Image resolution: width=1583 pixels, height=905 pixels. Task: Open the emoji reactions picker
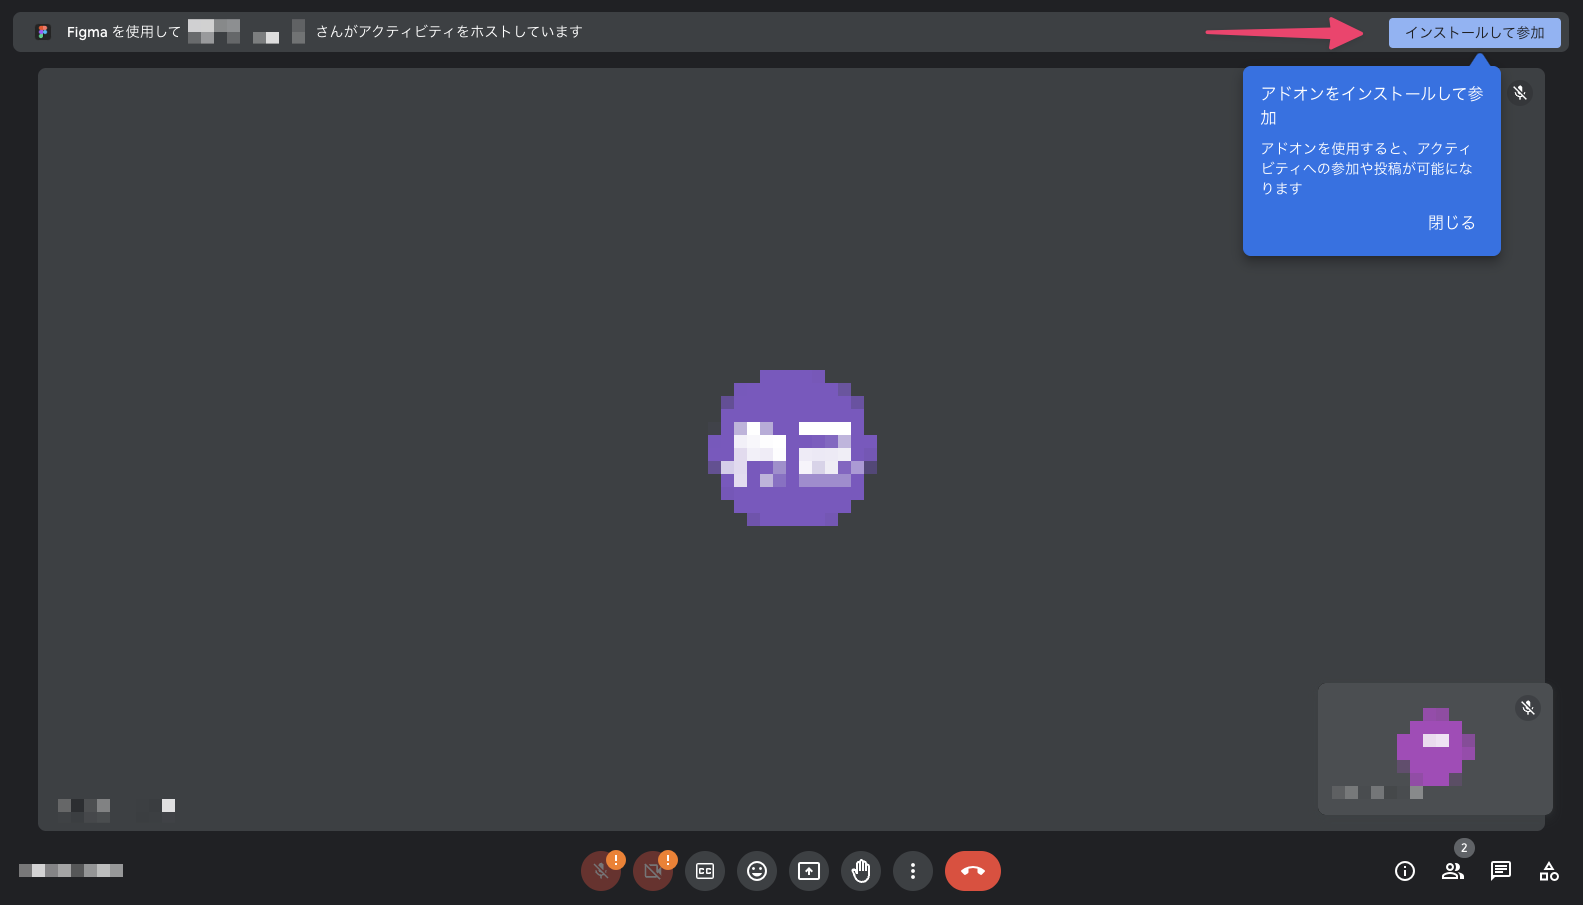[x=757, y=871]
